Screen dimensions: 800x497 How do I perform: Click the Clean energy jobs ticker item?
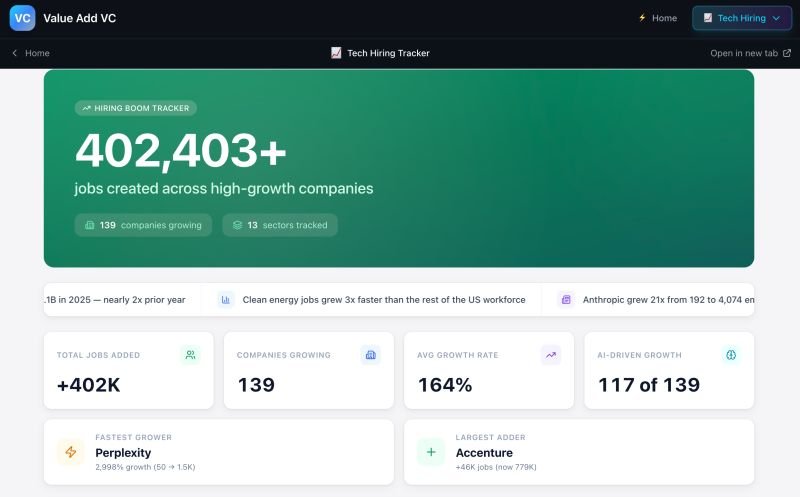click(371, 300)
